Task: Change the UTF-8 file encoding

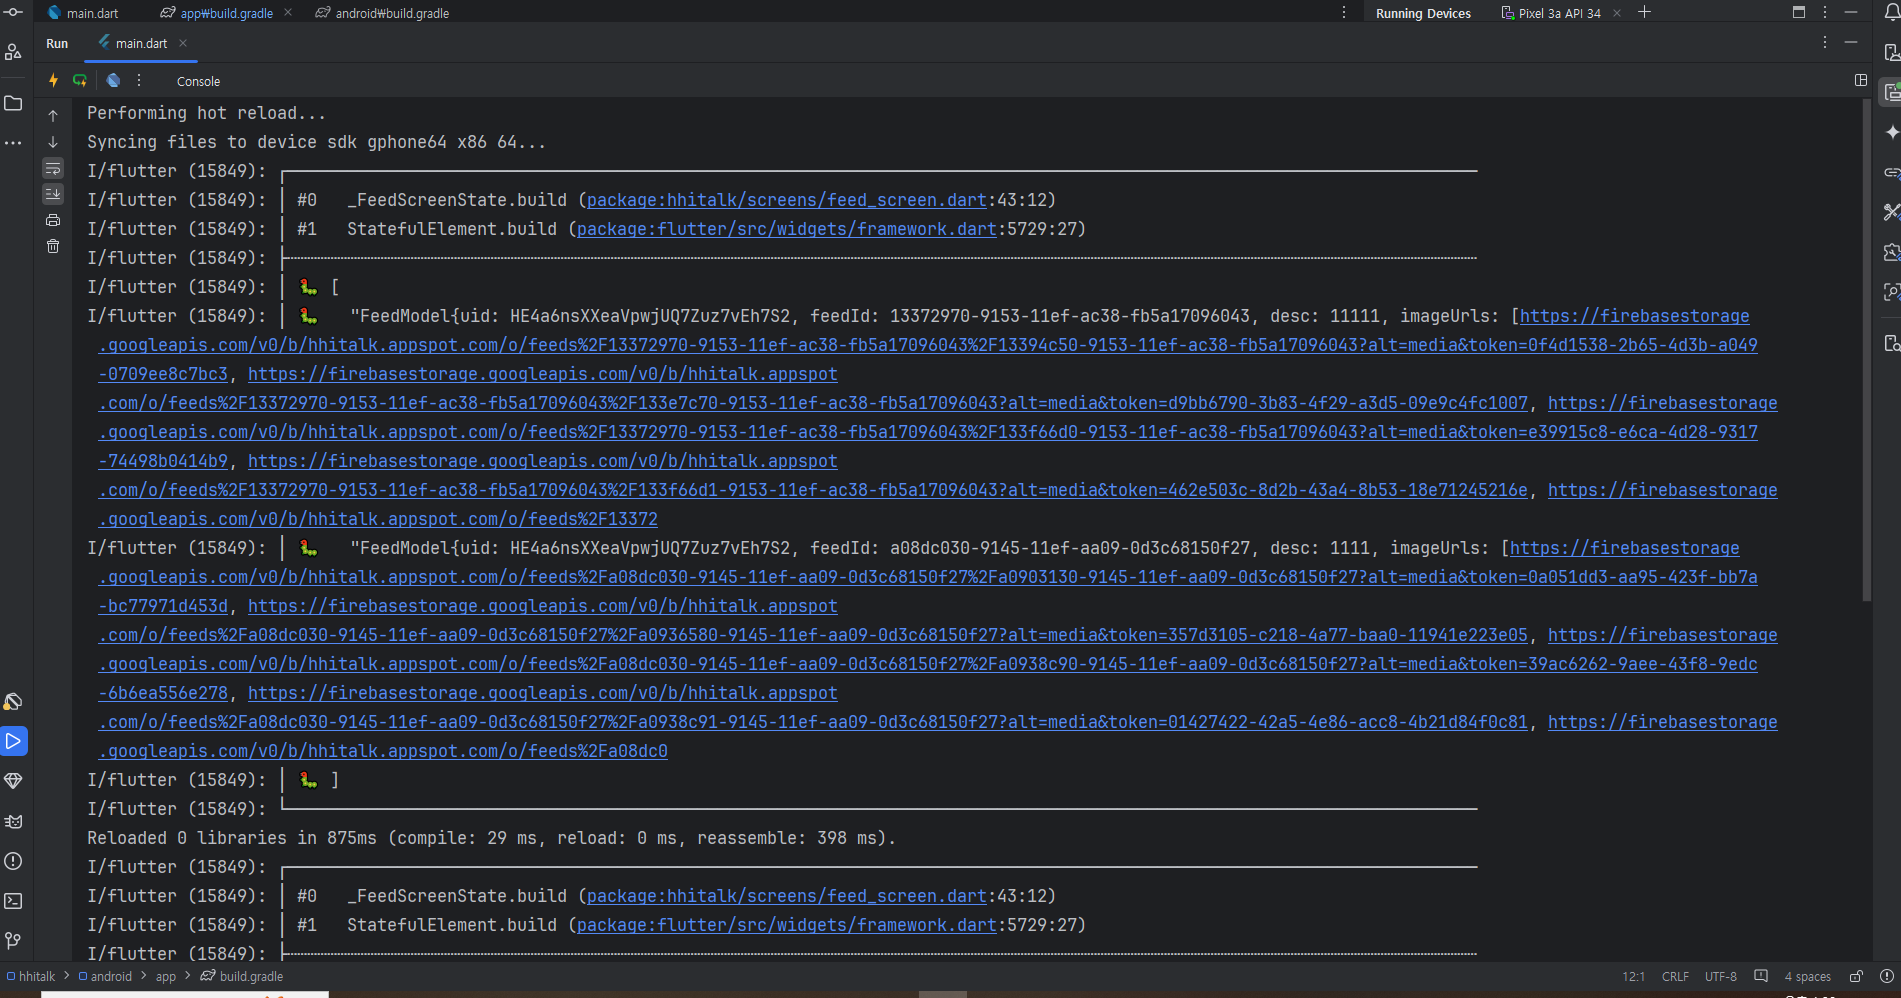Action: click(1720, 976)
